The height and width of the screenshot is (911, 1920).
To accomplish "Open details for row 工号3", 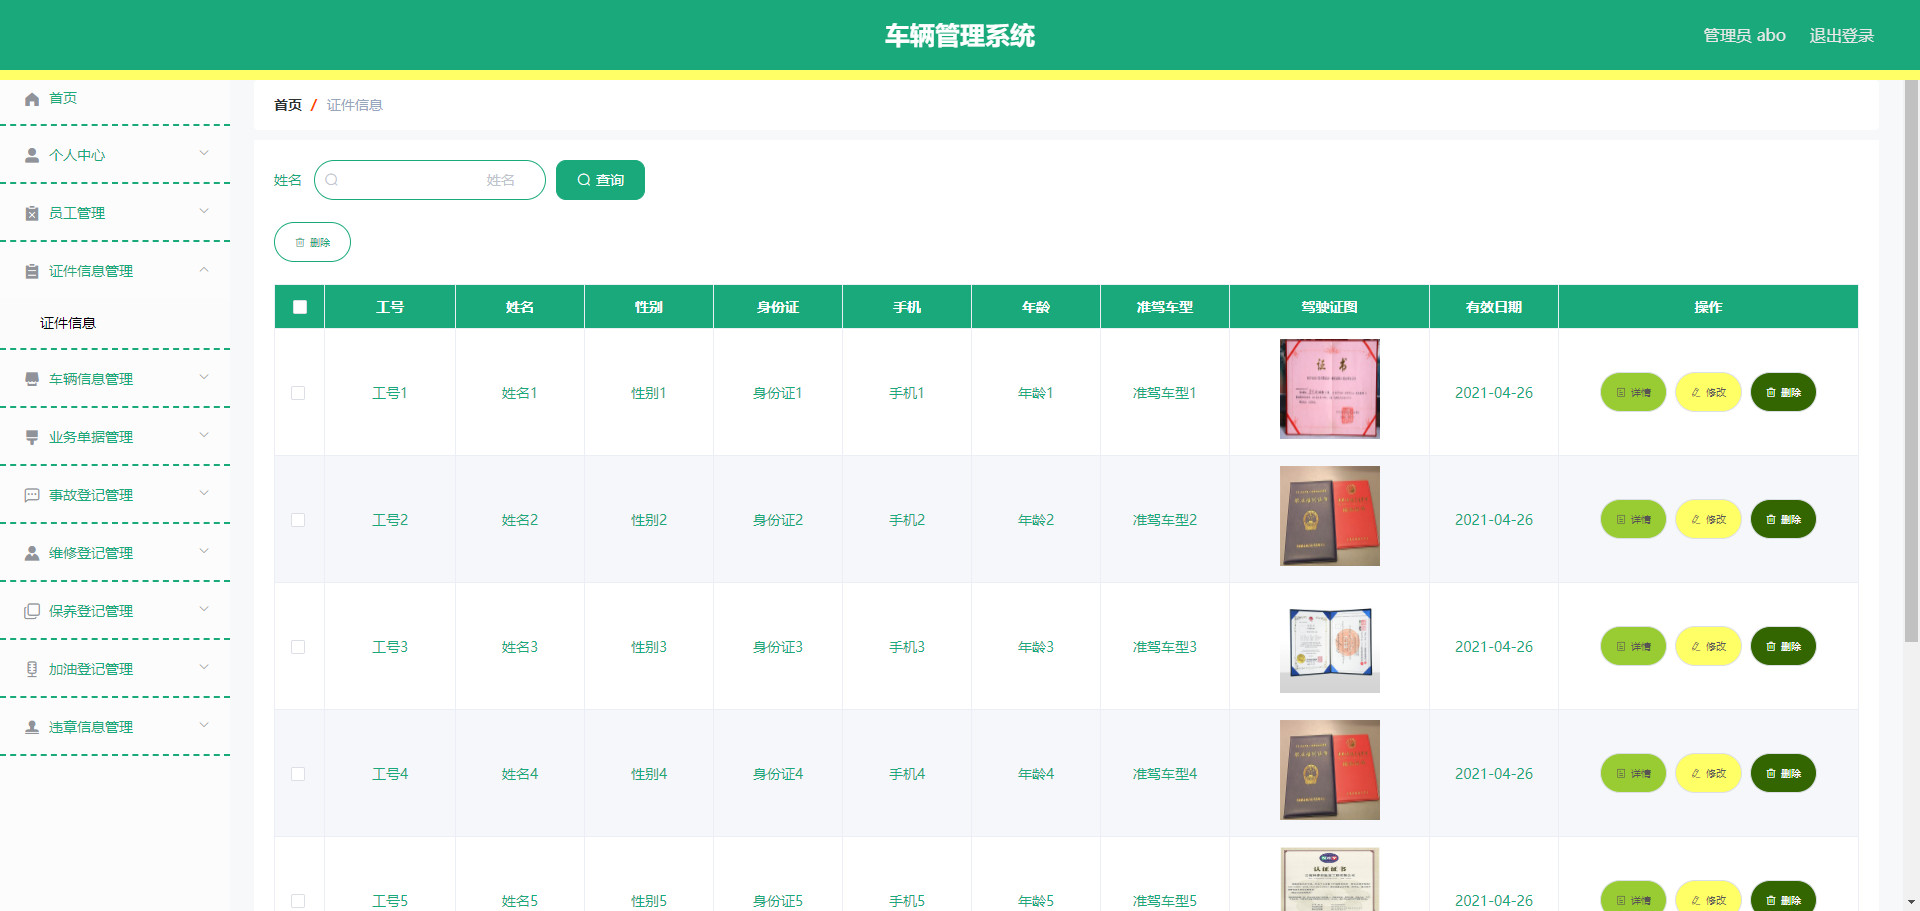I will pos(1633,646).
